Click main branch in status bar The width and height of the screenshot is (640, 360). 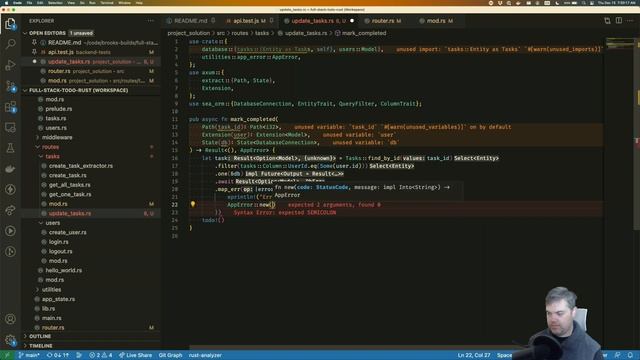pos(29,355)
